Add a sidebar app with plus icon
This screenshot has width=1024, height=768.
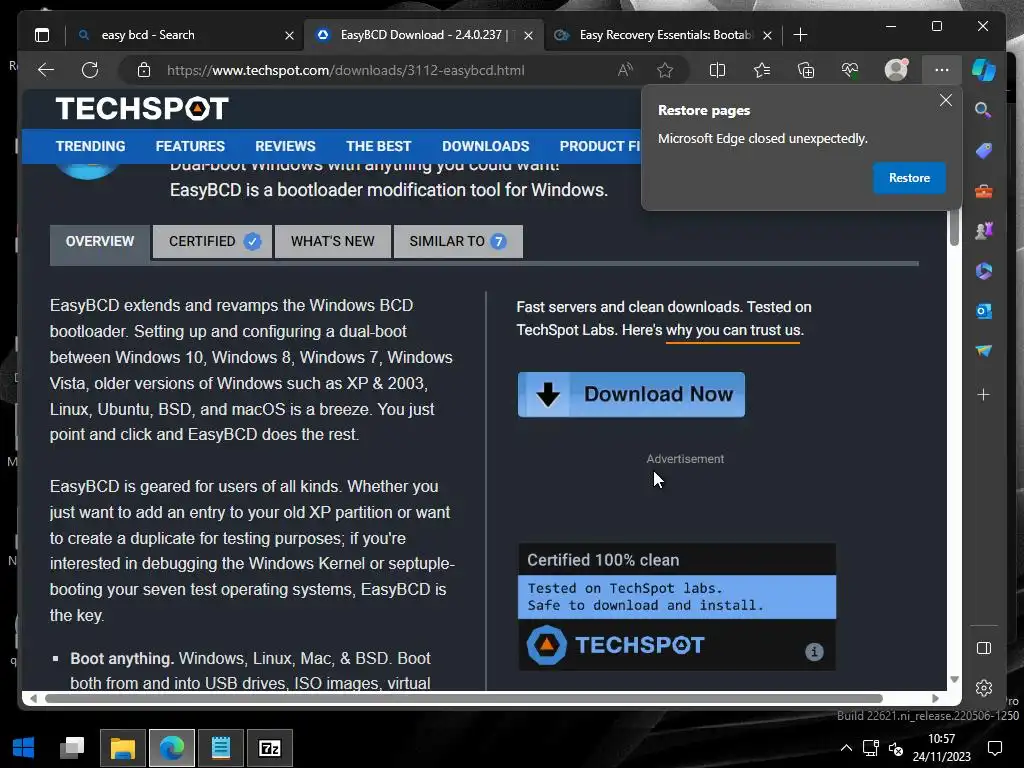(x=984, y=394)
